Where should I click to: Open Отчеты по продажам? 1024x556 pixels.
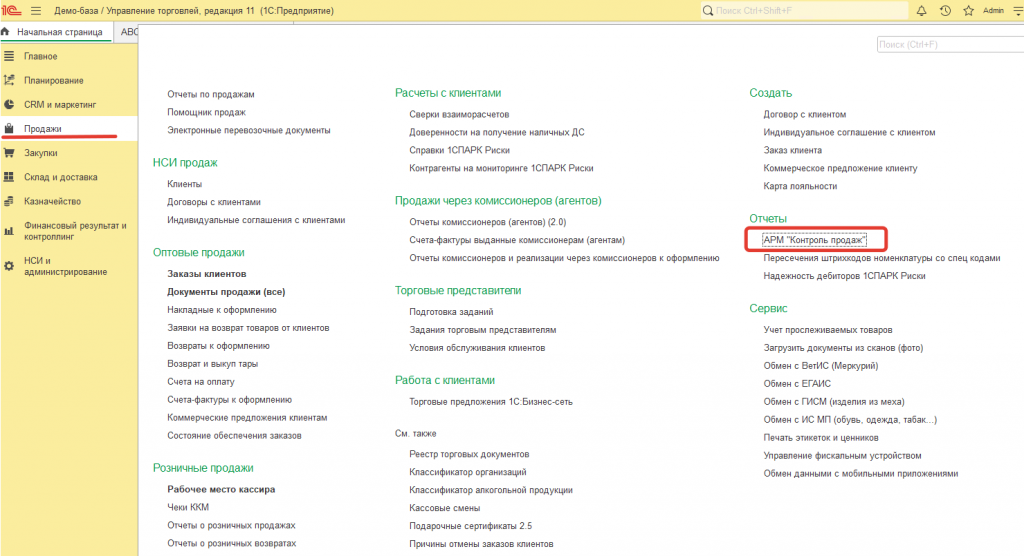pyautogui.click(x=211, y=94)
